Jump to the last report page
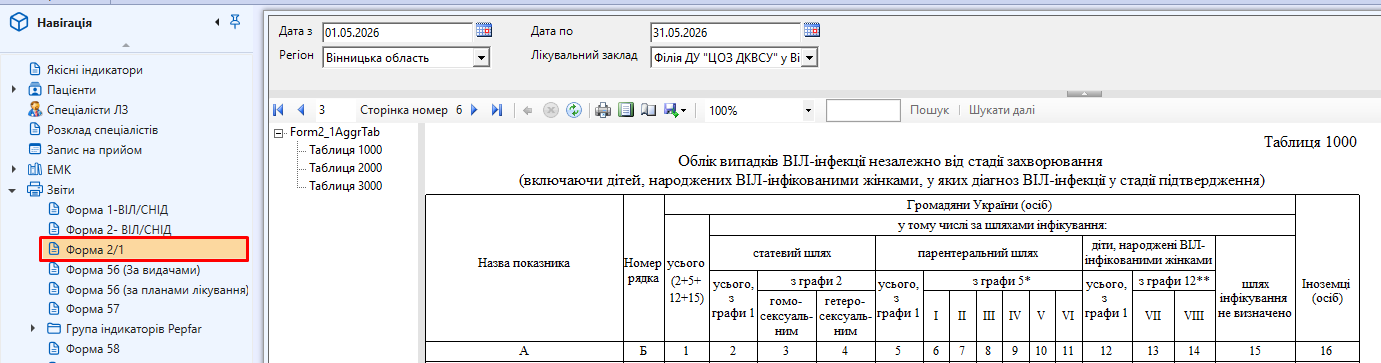Image resolution: width=1381 pixels, height=363 pixels. click(x=496, y=110)
